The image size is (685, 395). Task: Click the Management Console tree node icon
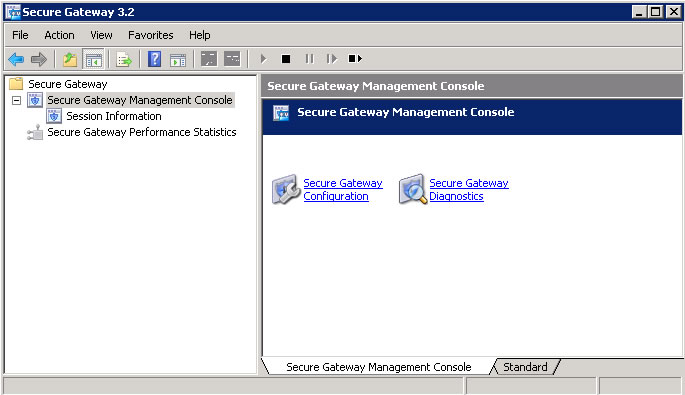[x=35, y=100]
